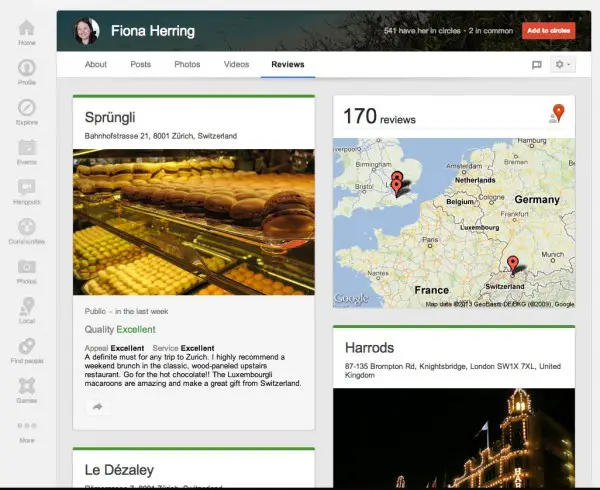Open the Harrods review title
Viewport: 600px width, 490px height.
369,348
